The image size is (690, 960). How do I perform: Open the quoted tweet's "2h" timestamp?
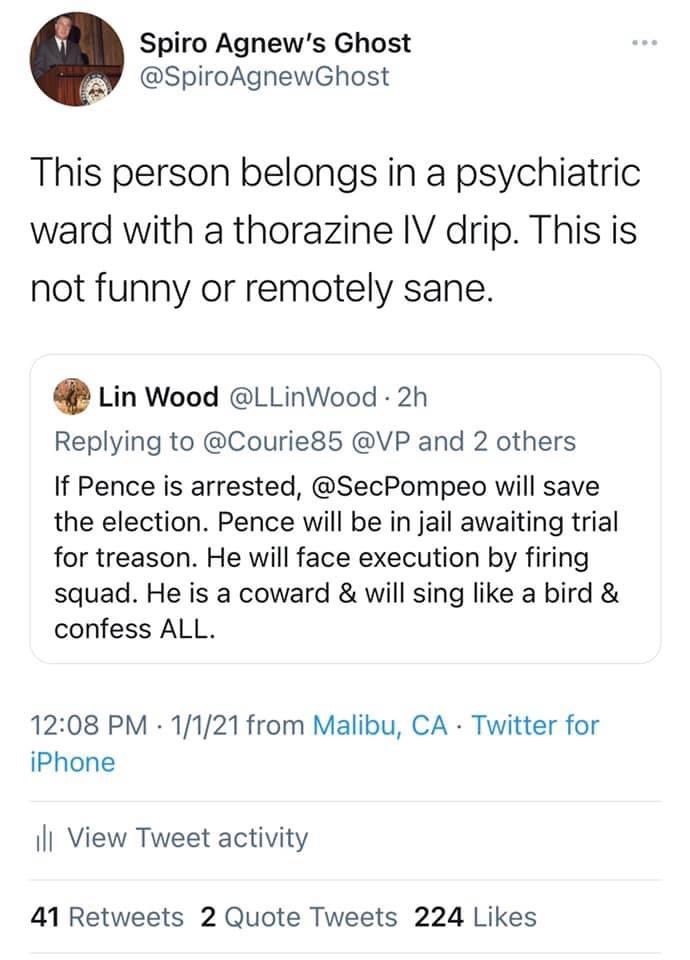click(411, 397)
